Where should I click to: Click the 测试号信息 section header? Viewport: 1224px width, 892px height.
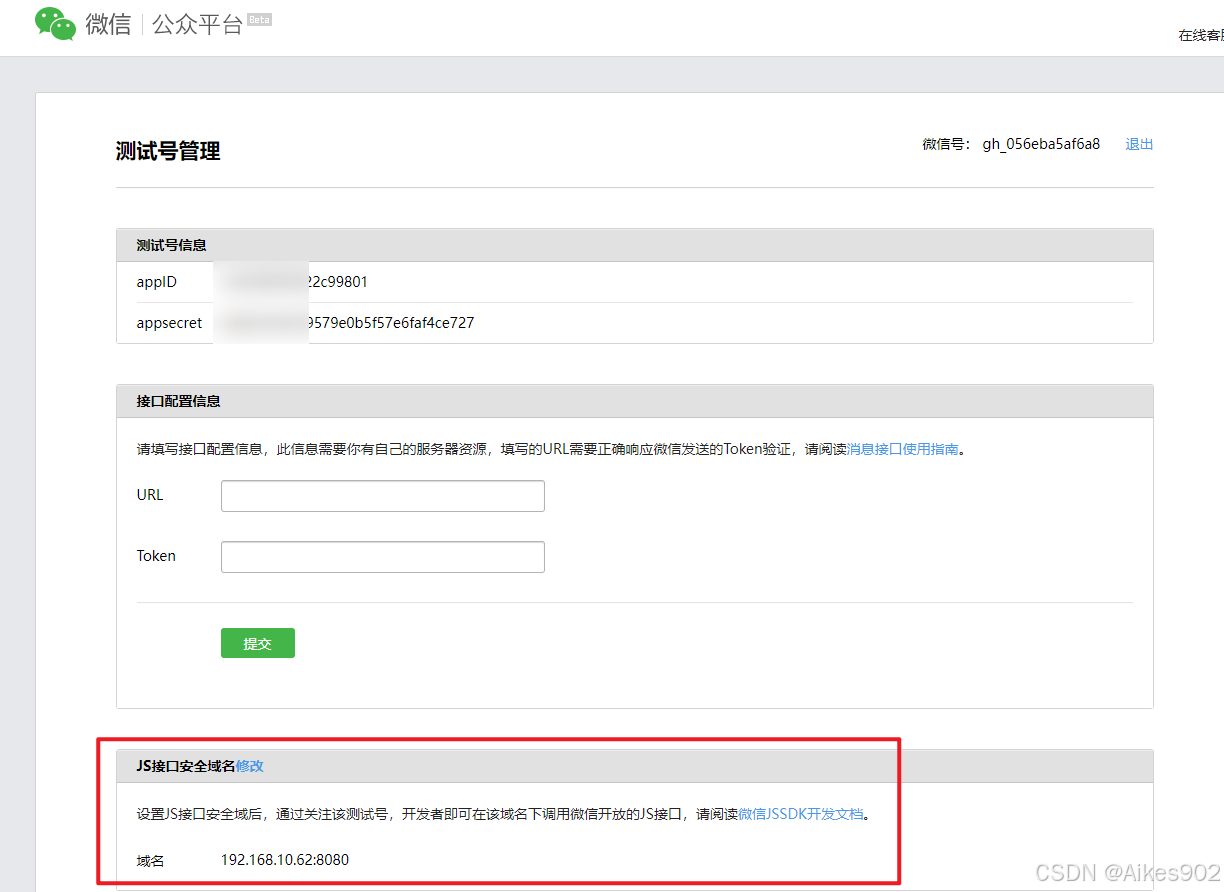(635, 245)
